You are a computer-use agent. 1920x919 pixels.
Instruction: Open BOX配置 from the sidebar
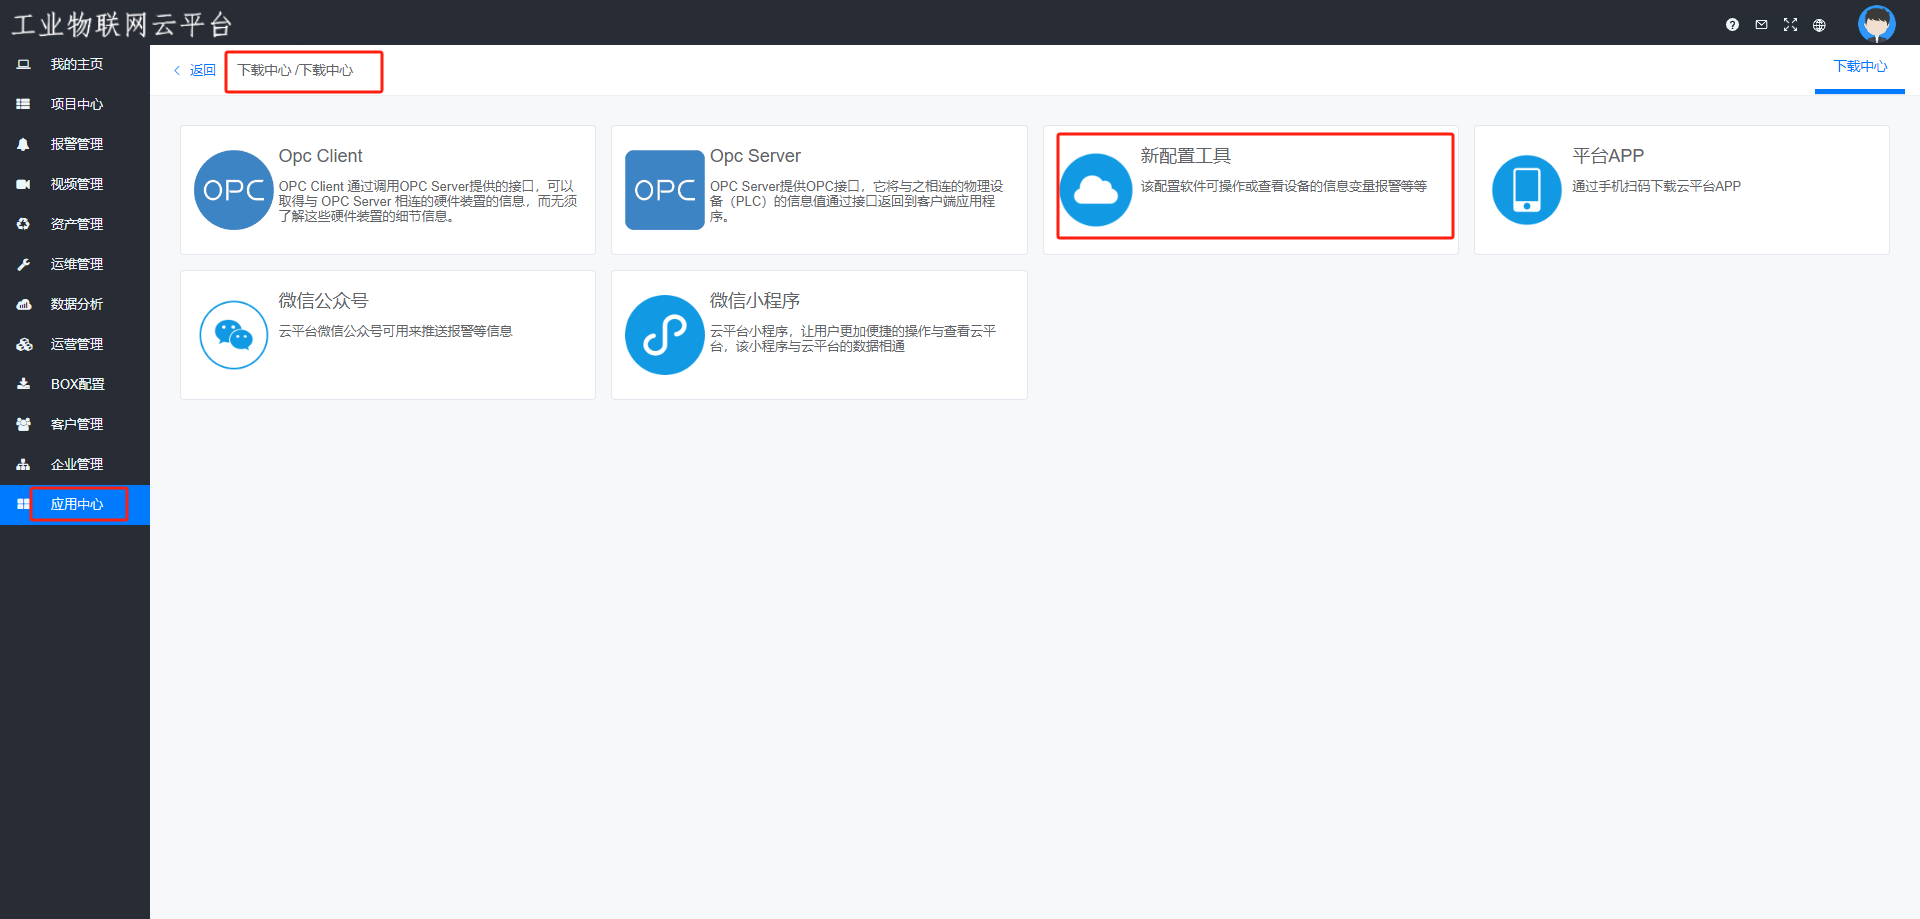[77, 384]
